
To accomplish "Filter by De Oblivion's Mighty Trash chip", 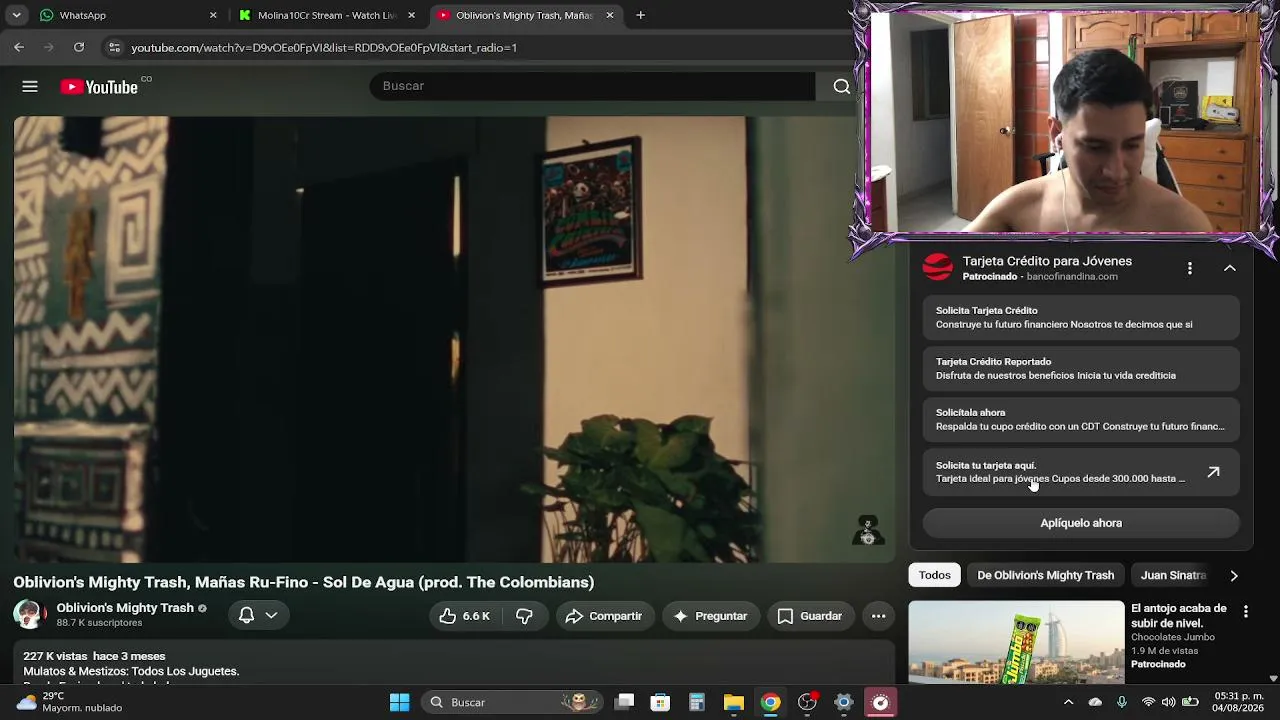I will [x=1045, y=575].
